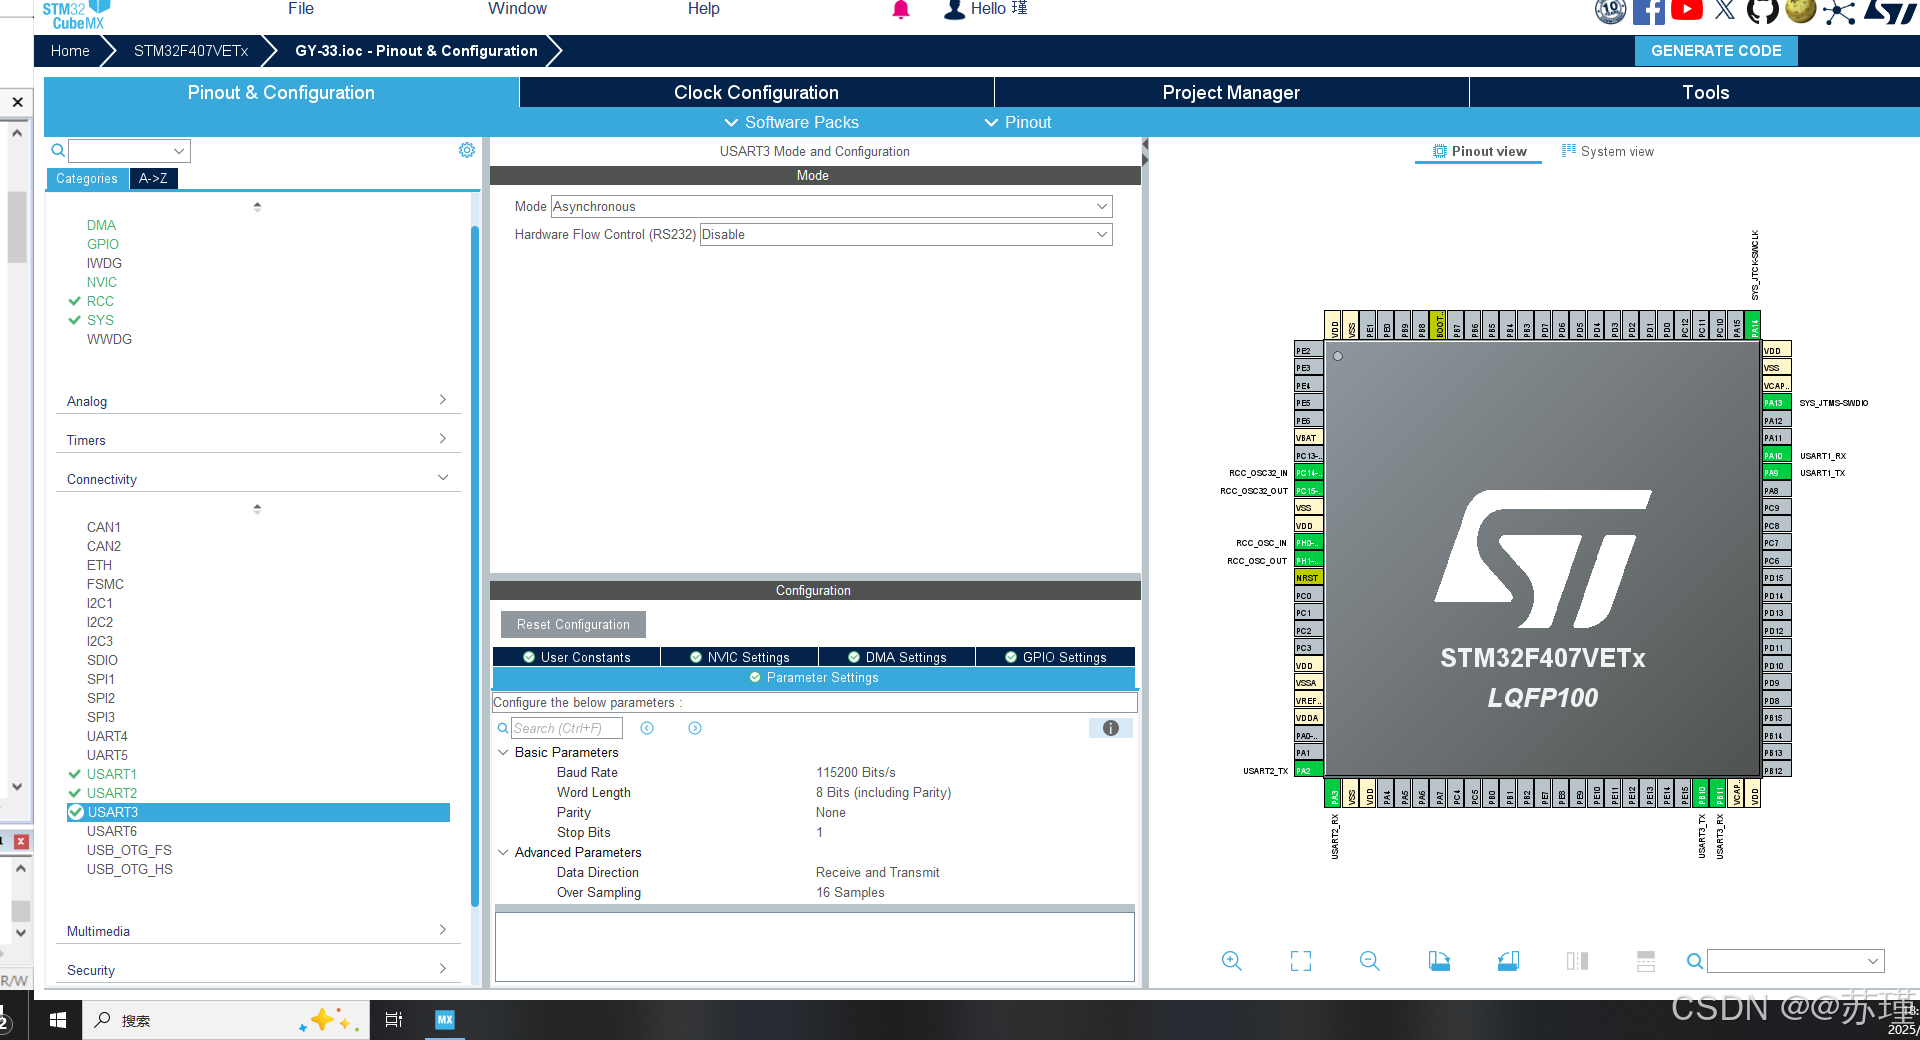Collapse the Connectivity category chevron

click(x=442, y=477)
